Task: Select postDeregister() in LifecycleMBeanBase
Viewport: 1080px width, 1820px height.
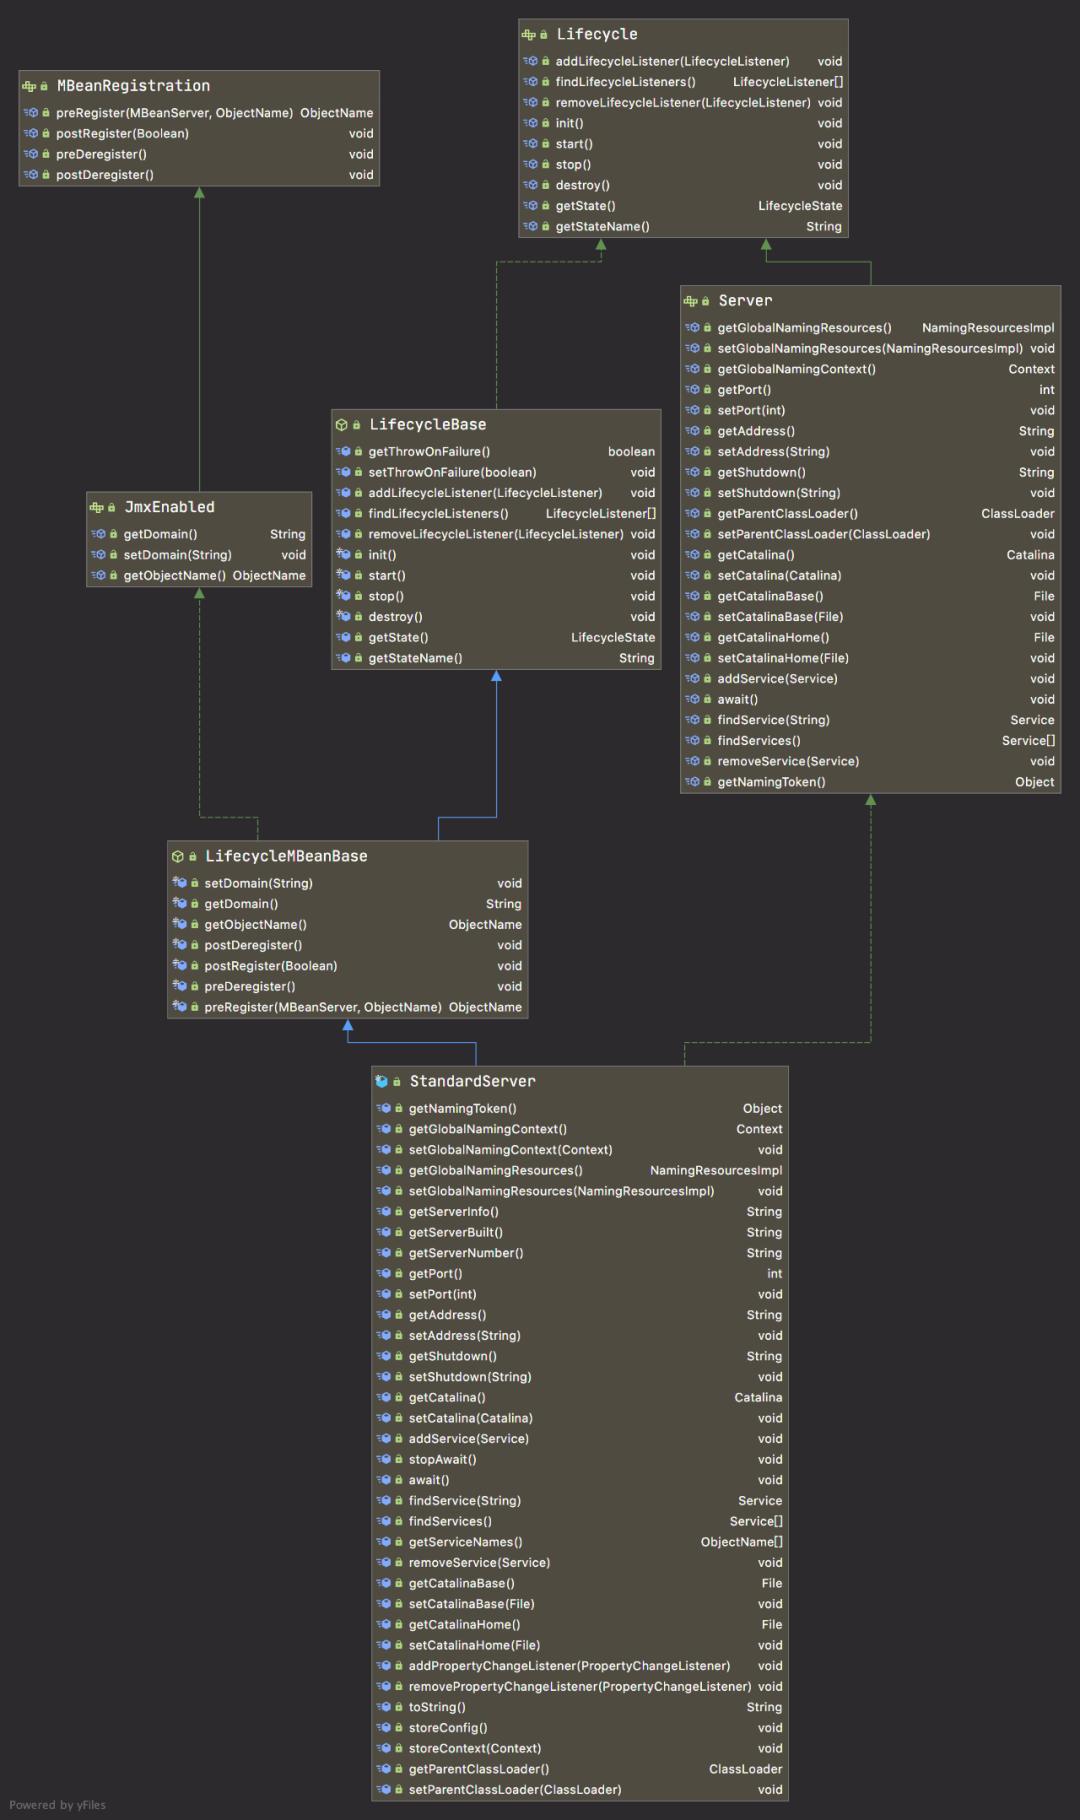Action: coord(253,945)
